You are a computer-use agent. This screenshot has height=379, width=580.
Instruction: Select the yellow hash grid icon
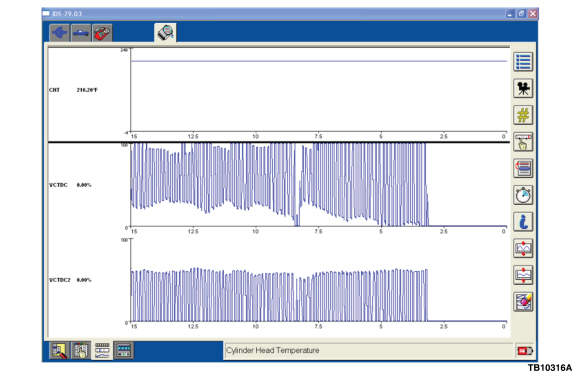tap(523, 115)
